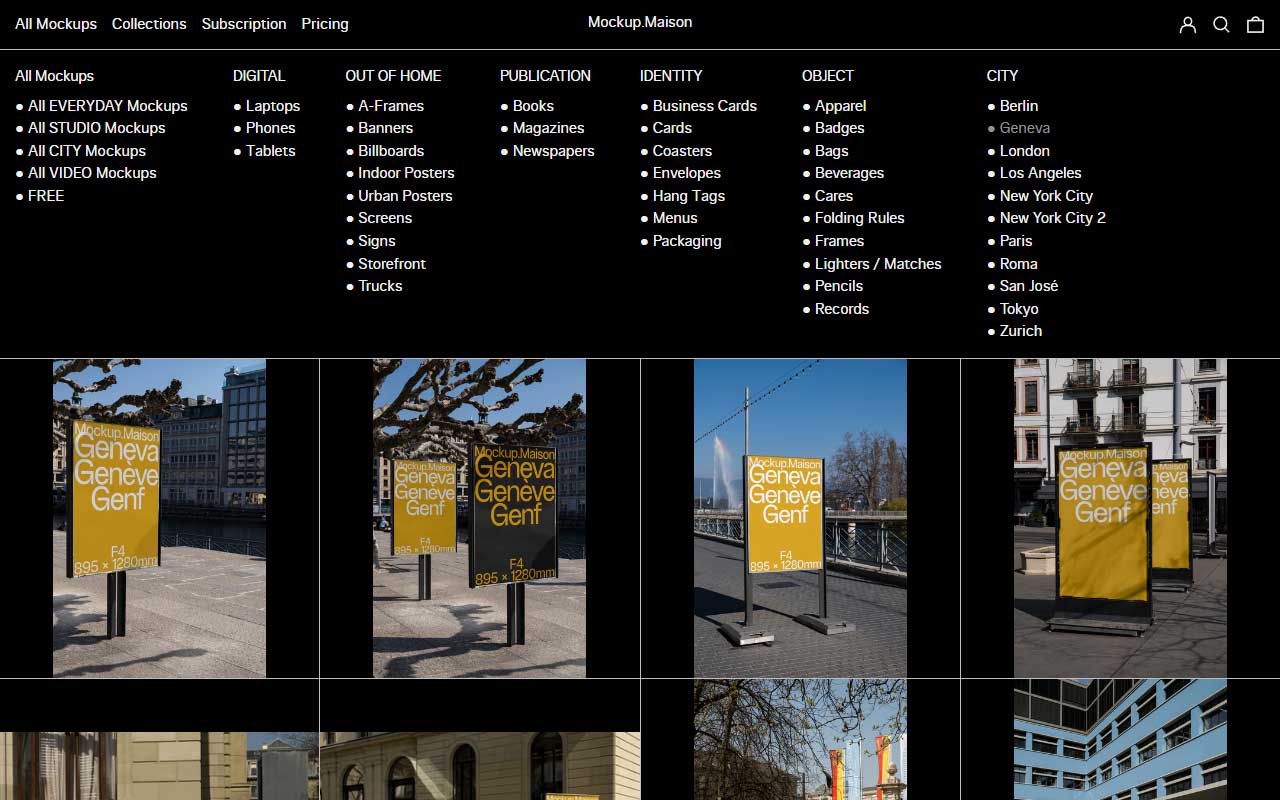Open the Billboards category under OUT OF HOME
Viewport: 1280px width, 800px height.
390,150
